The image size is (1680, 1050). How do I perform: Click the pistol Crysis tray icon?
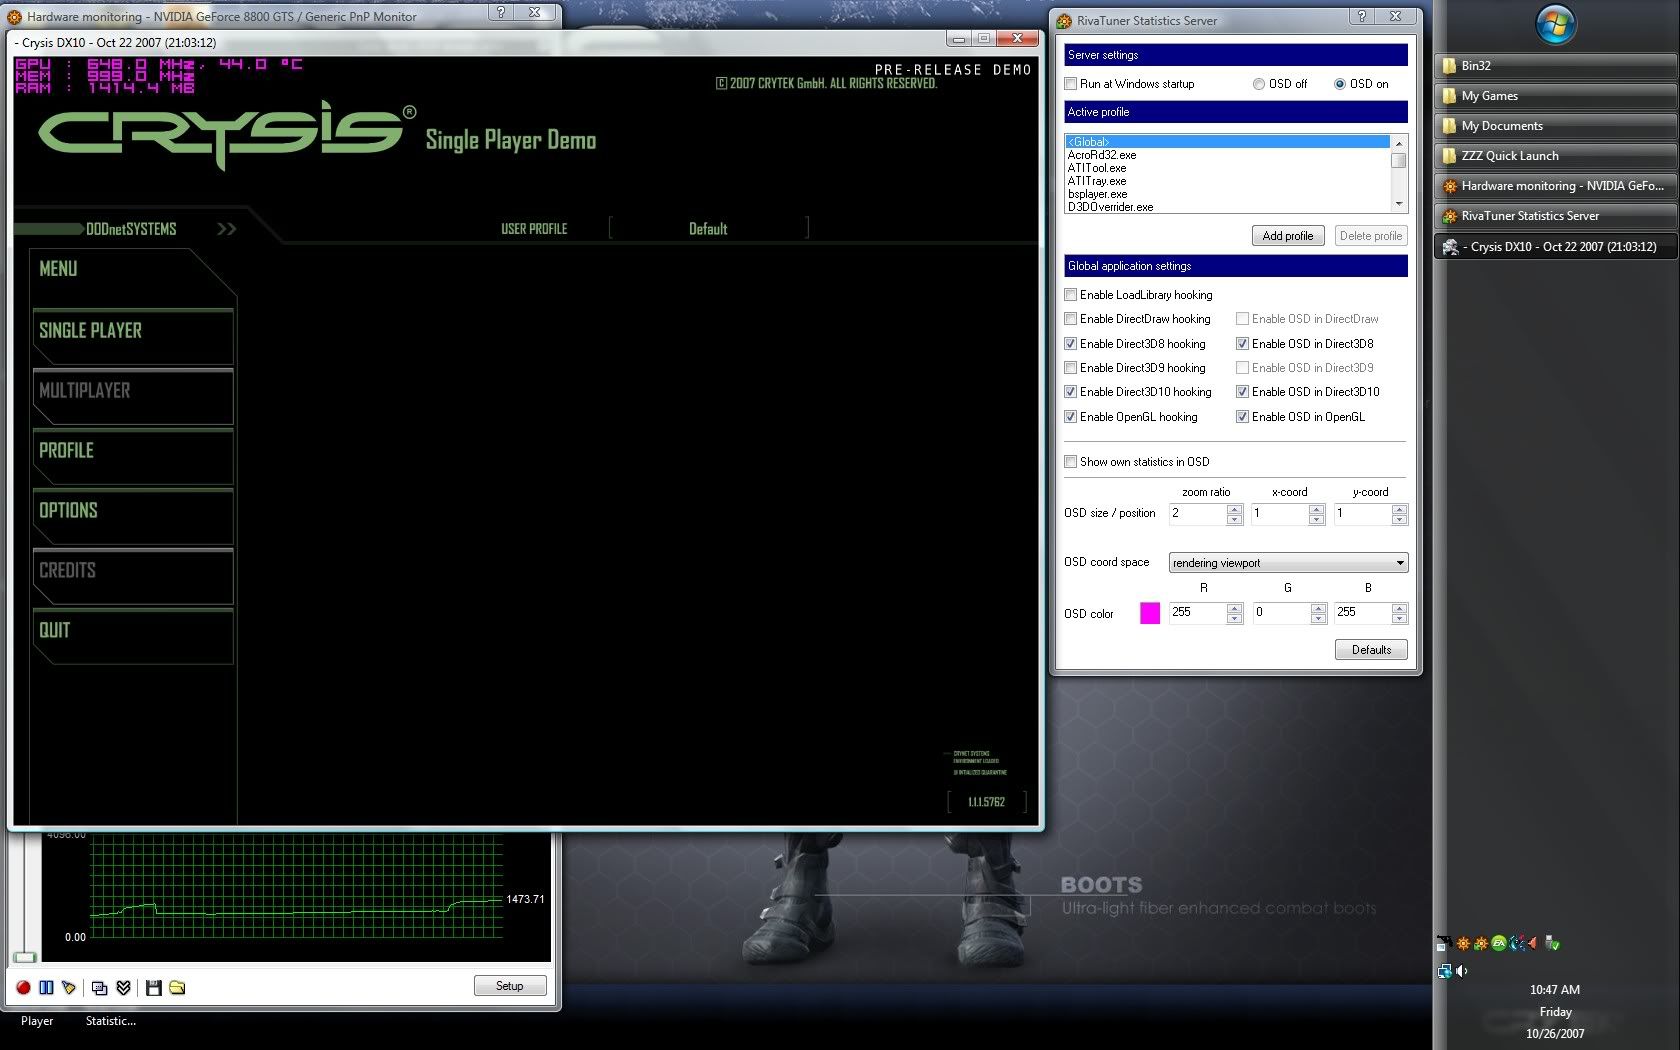pyautogui.click(x=1444, y=942)
